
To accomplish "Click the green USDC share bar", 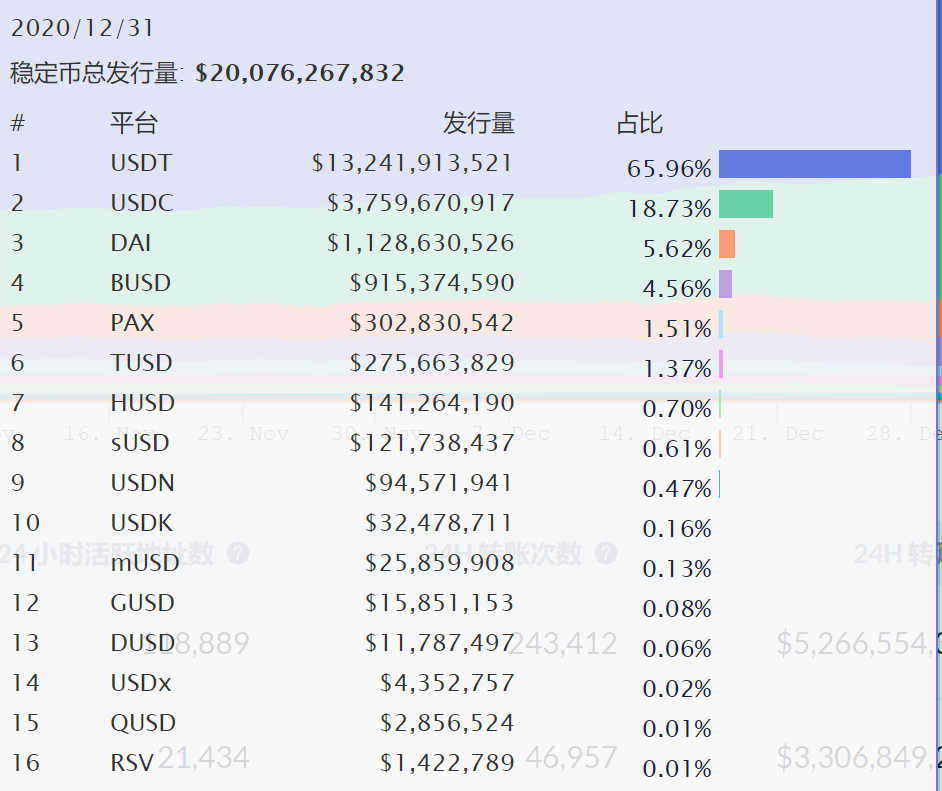I will [746, 204].
